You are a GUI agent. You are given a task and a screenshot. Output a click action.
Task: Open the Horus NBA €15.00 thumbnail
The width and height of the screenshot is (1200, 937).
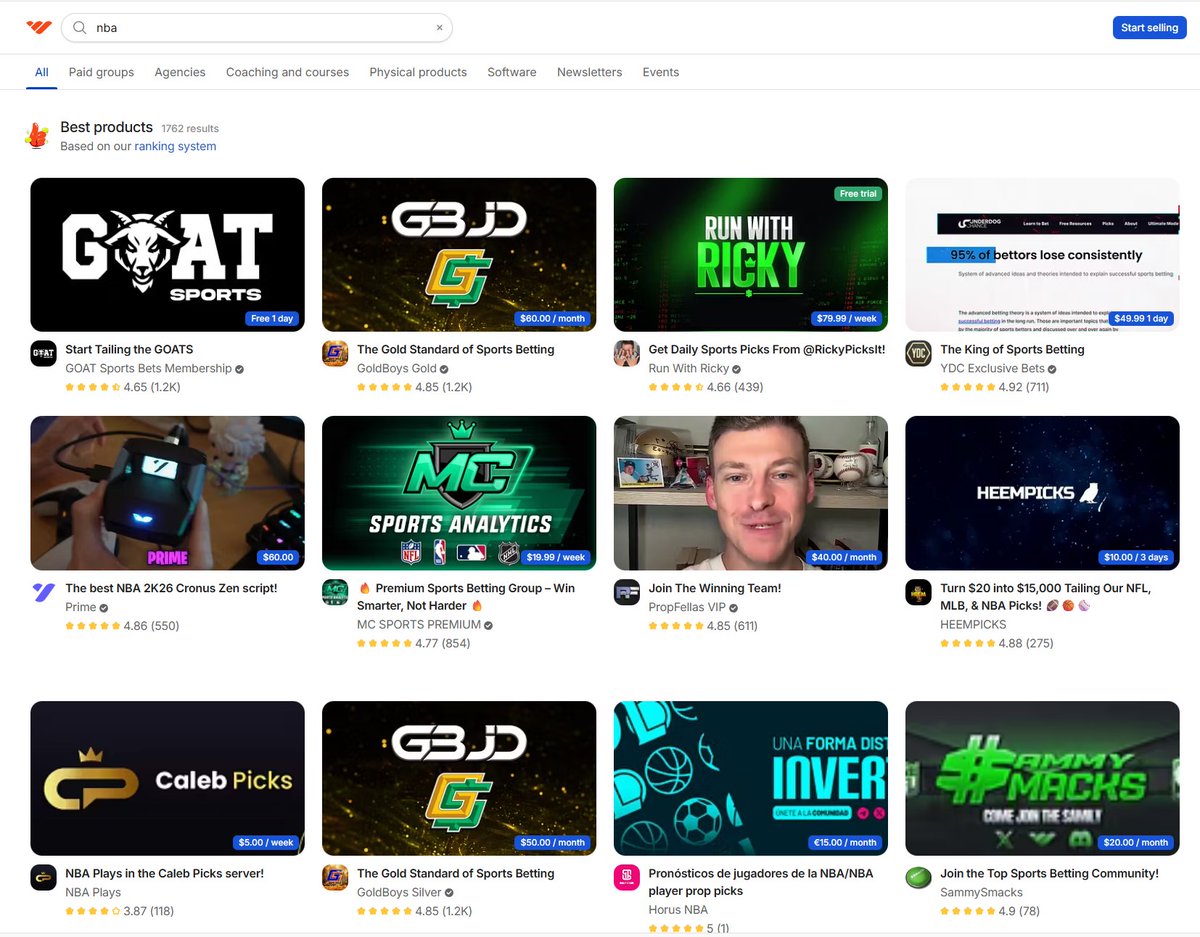(x=751, y=778)
